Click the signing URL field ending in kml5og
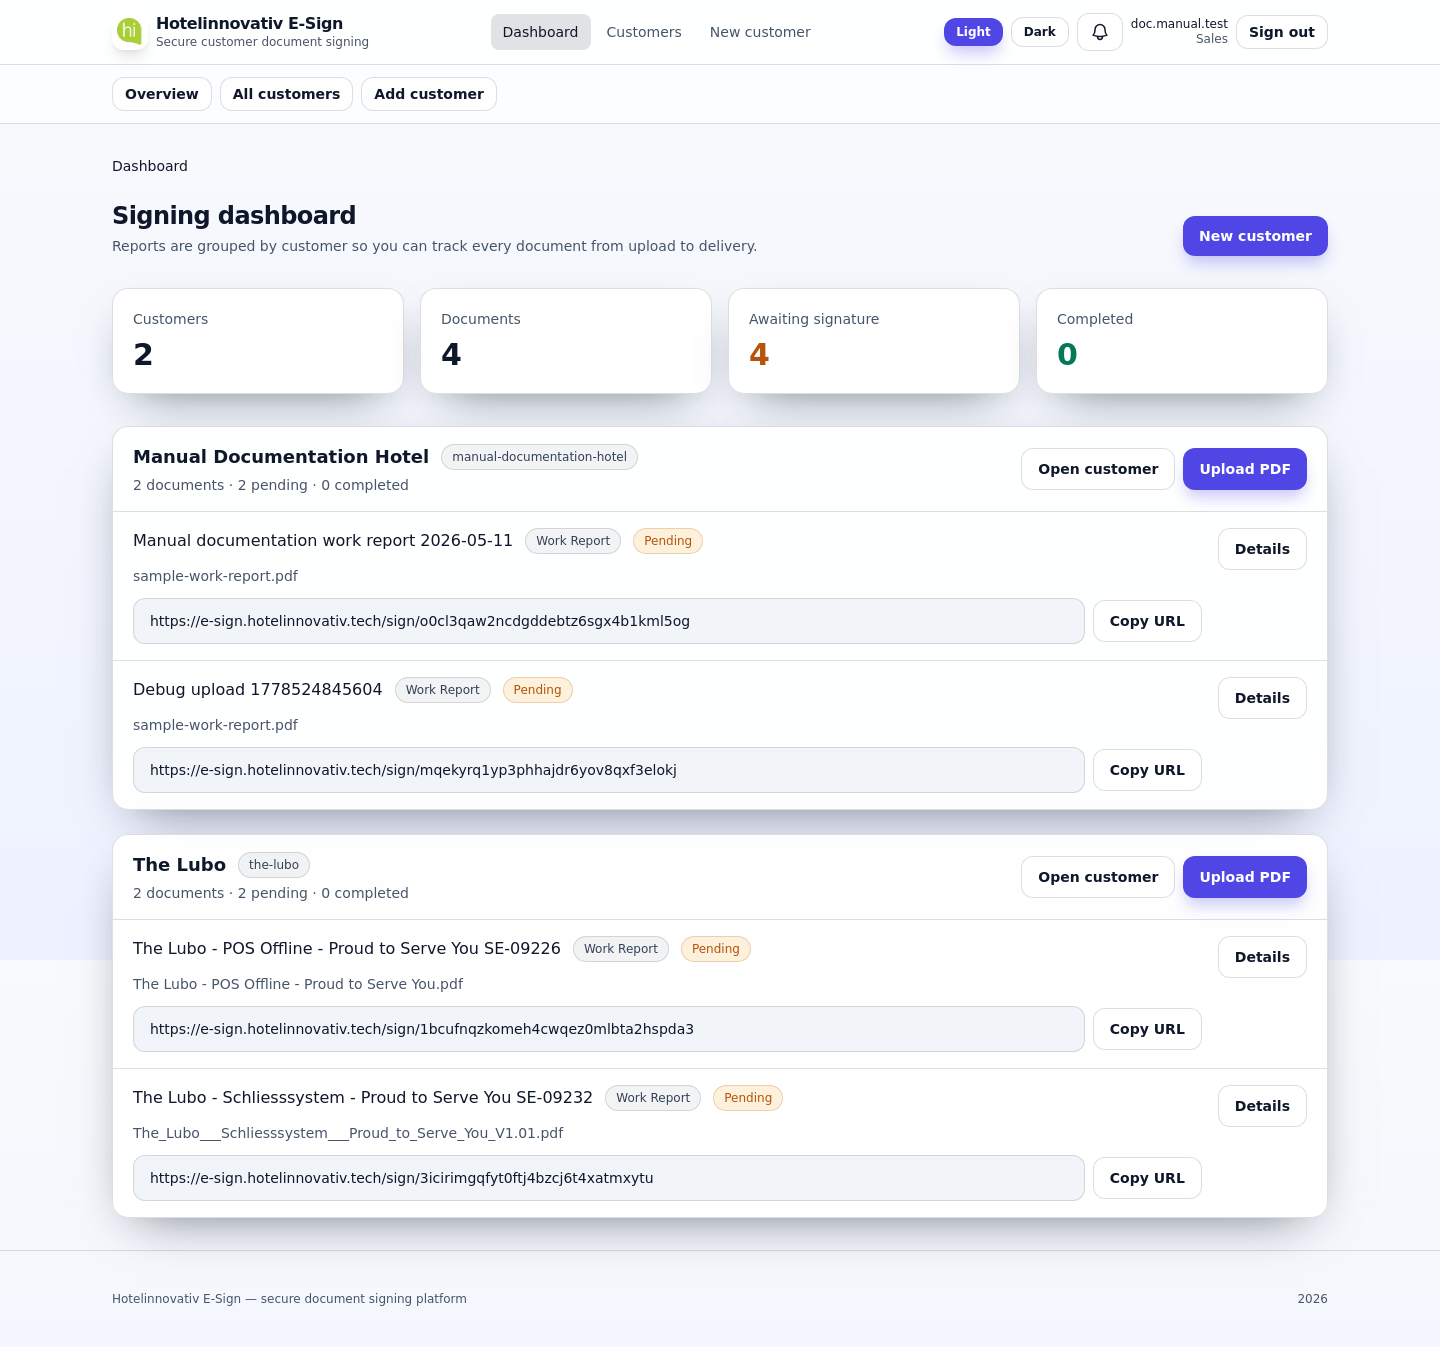Viewport: 1440px width, 1347px height. click(x=609, y=621)
